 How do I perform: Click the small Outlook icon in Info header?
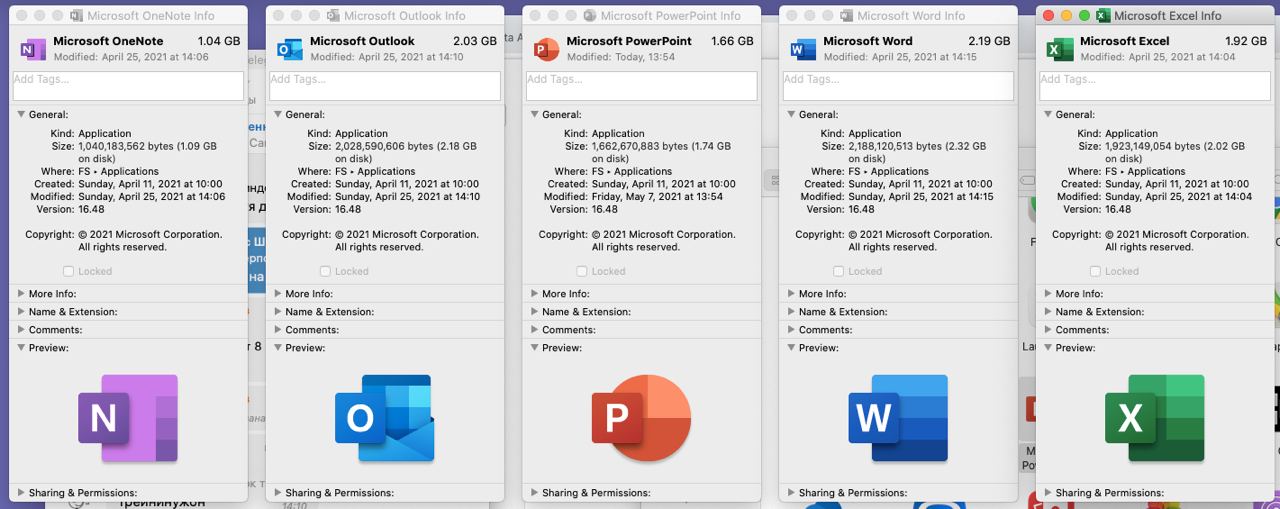290,49
